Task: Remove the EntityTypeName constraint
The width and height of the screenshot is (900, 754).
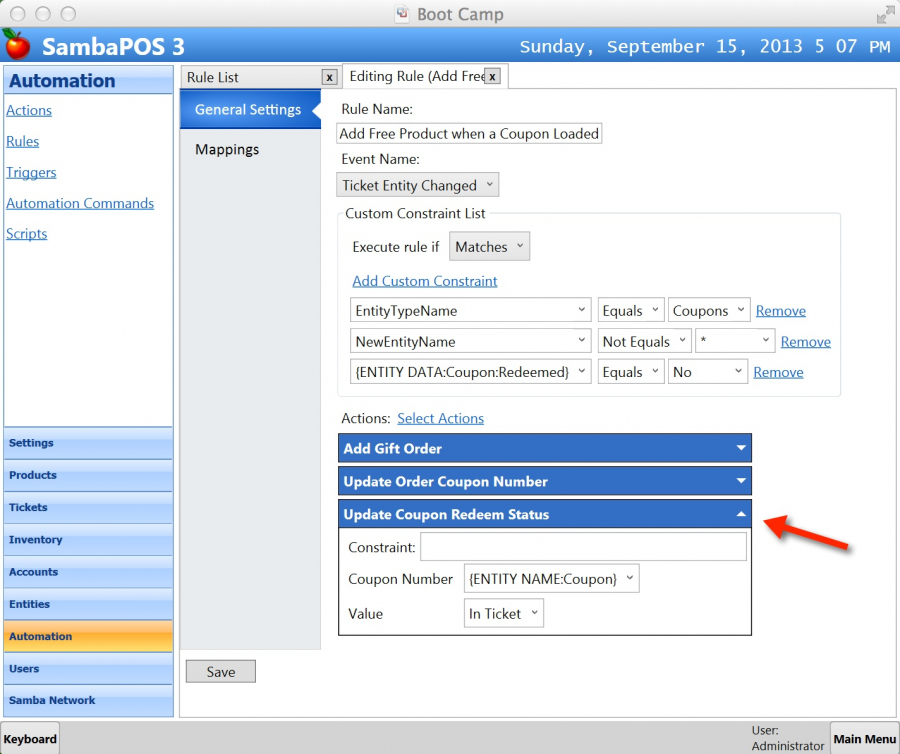Action: tap(780, 311)
